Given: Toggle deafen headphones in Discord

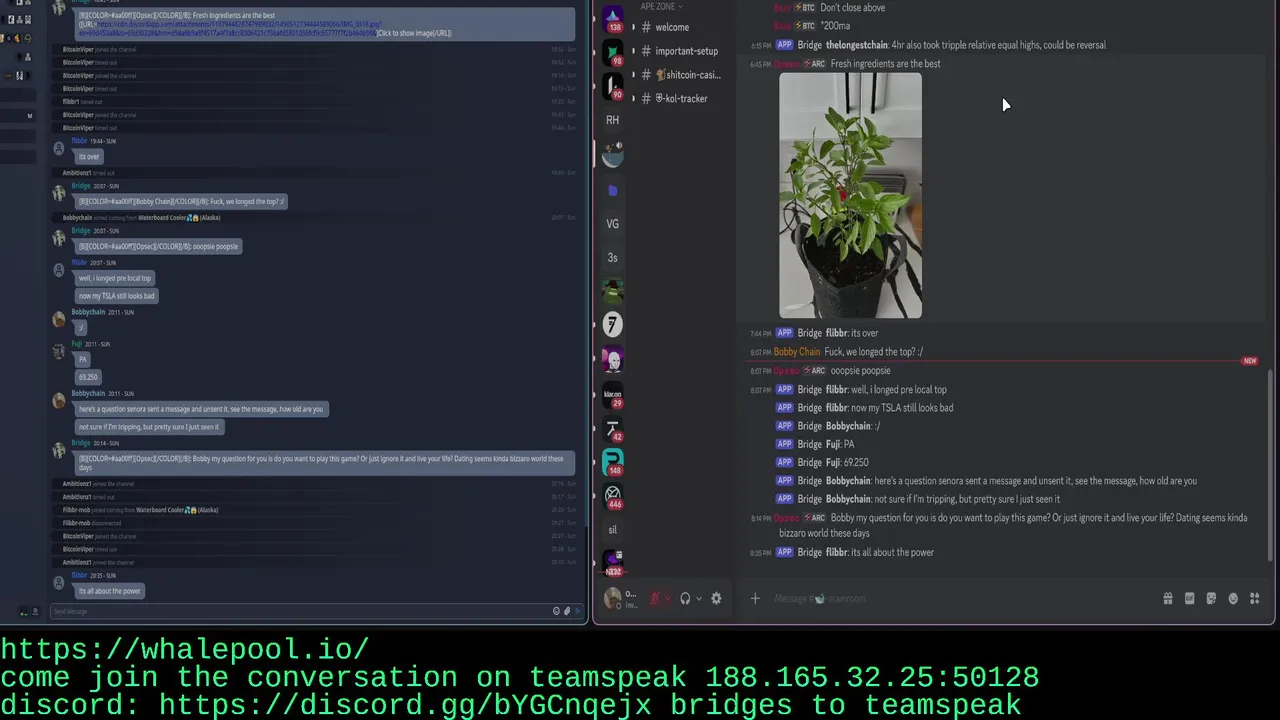Looking at the screenshot, I should point(685,598).
